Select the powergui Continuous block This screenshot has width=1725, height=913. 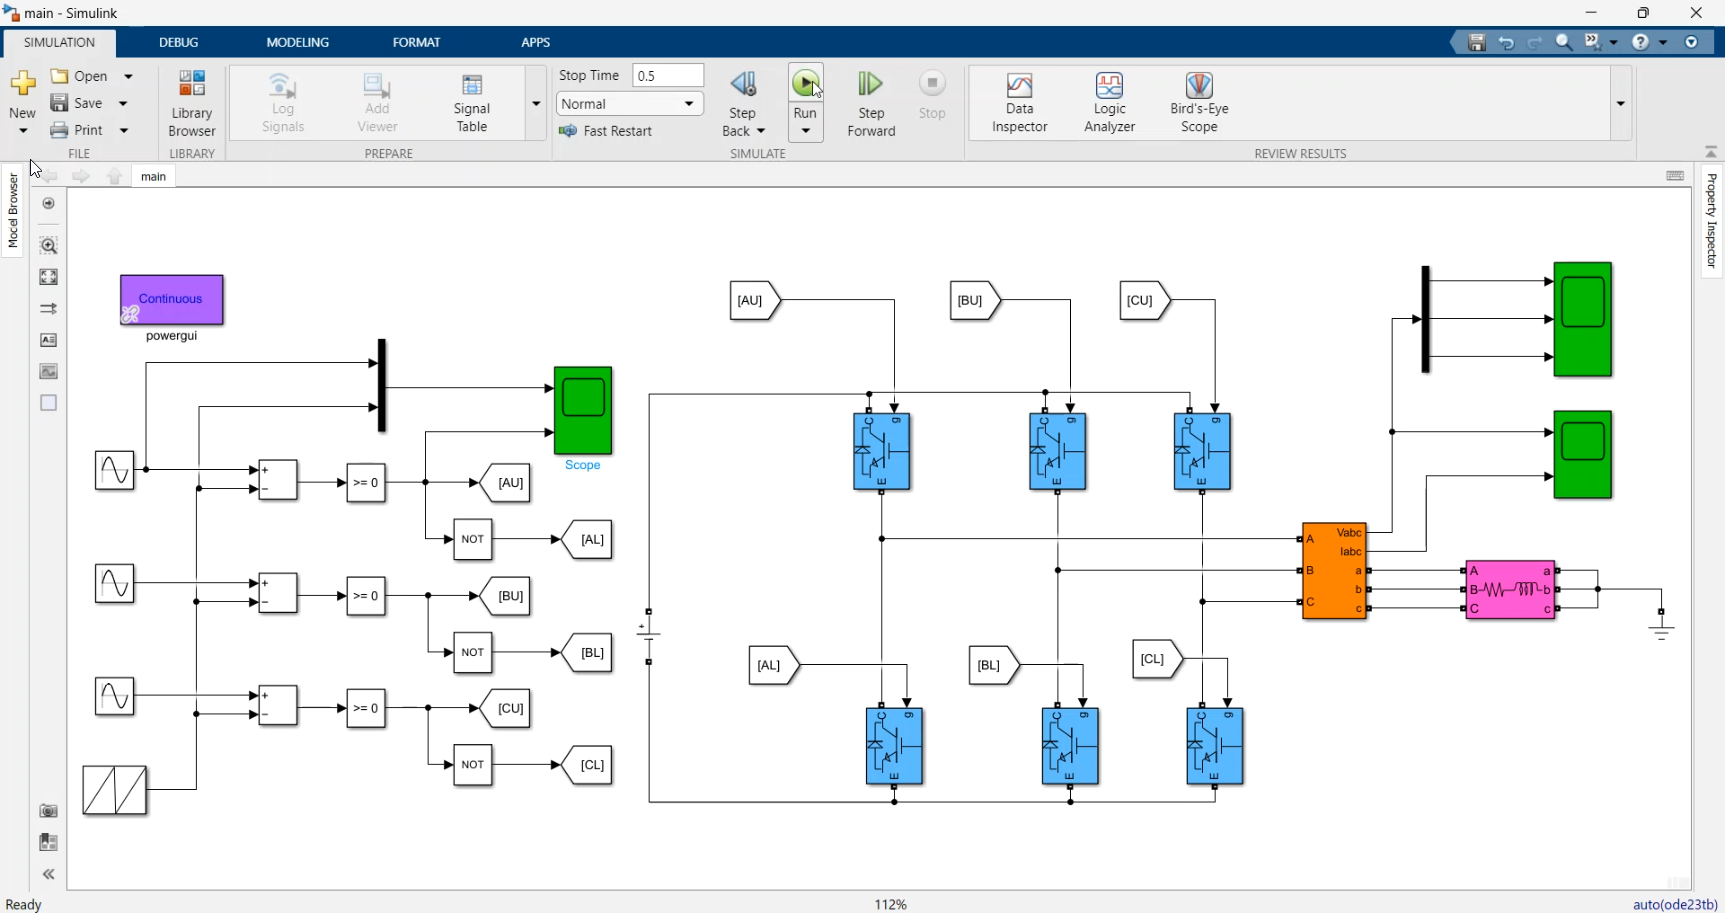(172, 300)
